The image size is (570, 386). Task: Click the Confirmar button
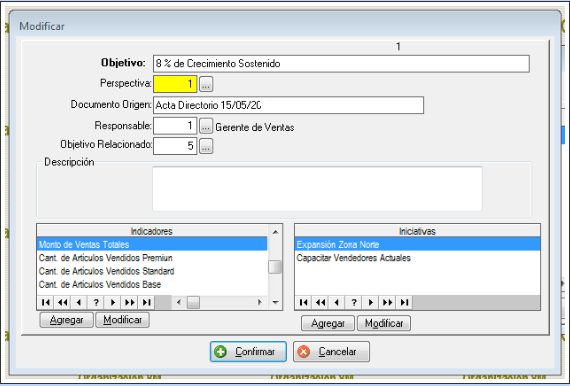[x=248, y=351]
